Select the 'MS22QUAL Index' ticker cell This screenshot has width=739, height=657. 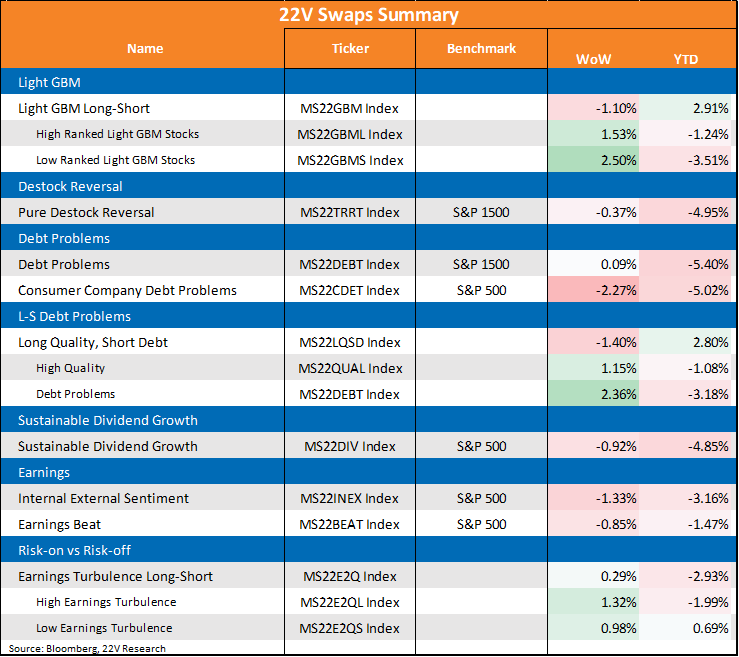click(x=350, y=369)
